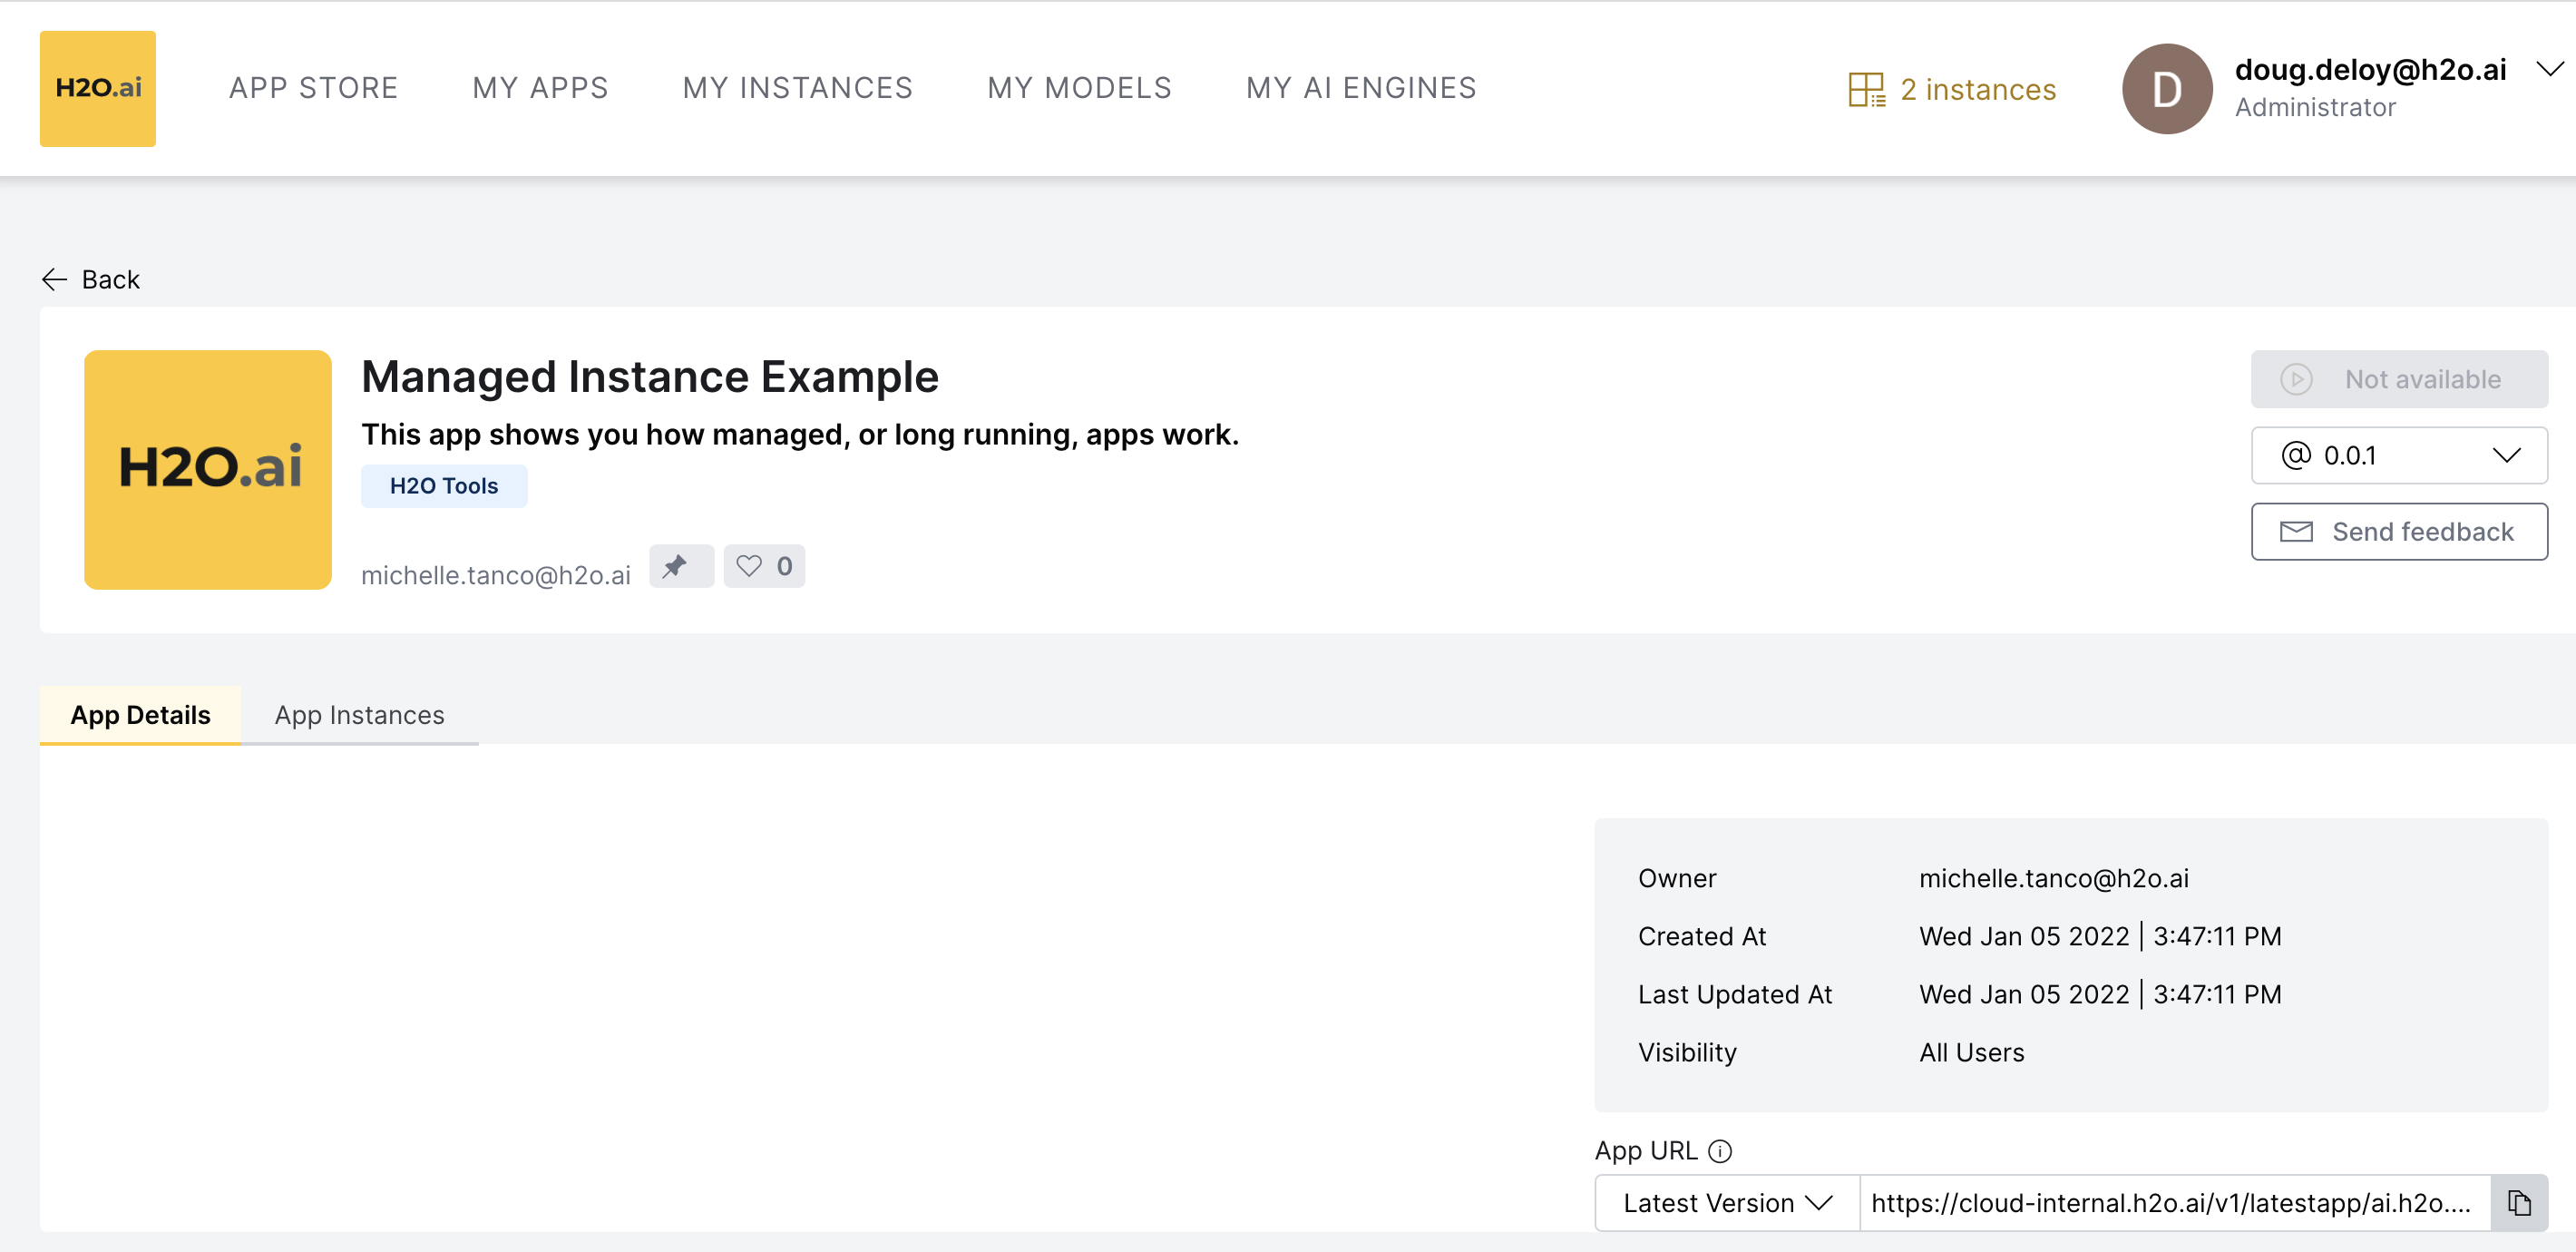Screen dimensions: 2576x1252
Task: Click the user avatar D
Action: [2167, 89]
